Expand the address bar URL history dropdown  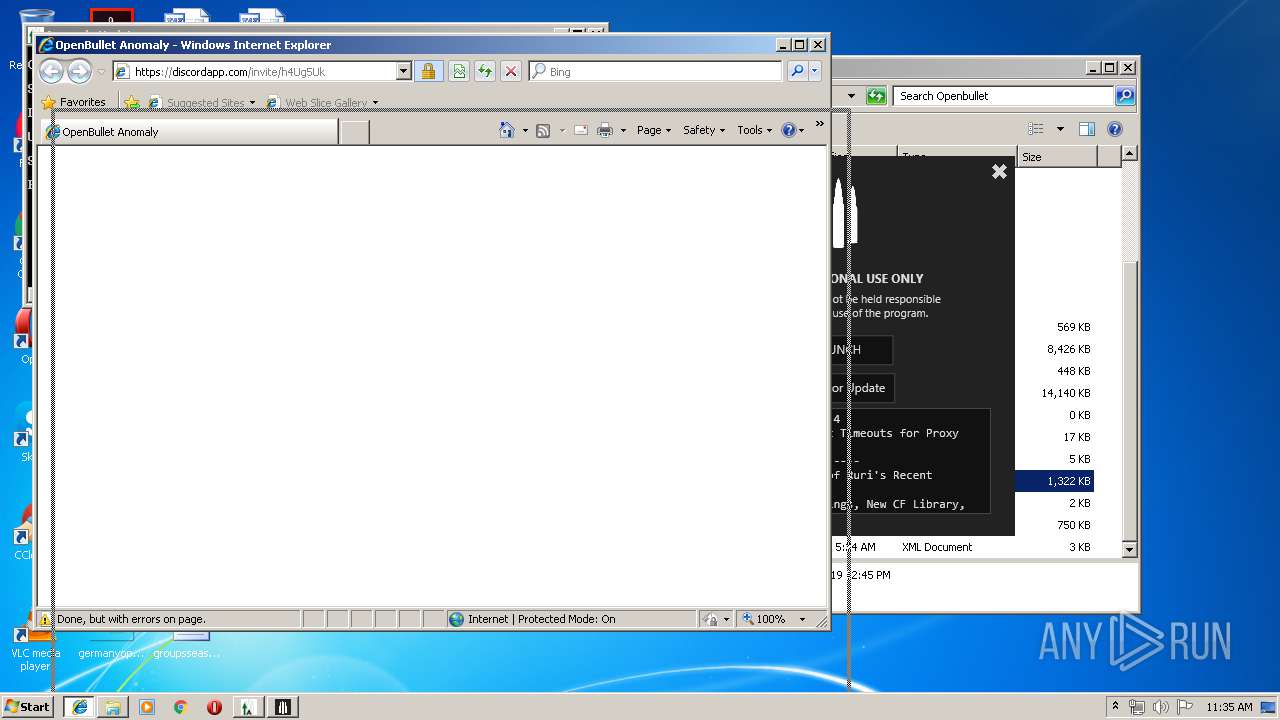(x=404, y=71)
